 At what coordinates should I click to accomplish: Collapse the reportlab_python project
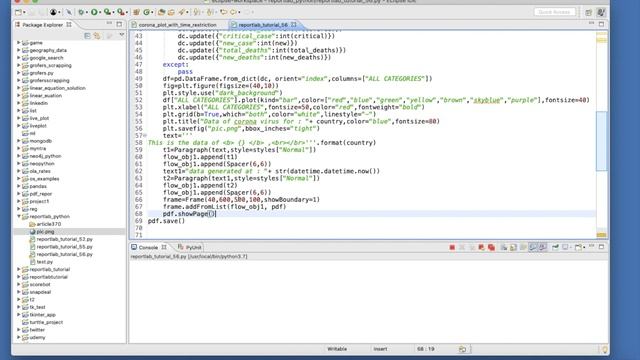click(18, 216)
